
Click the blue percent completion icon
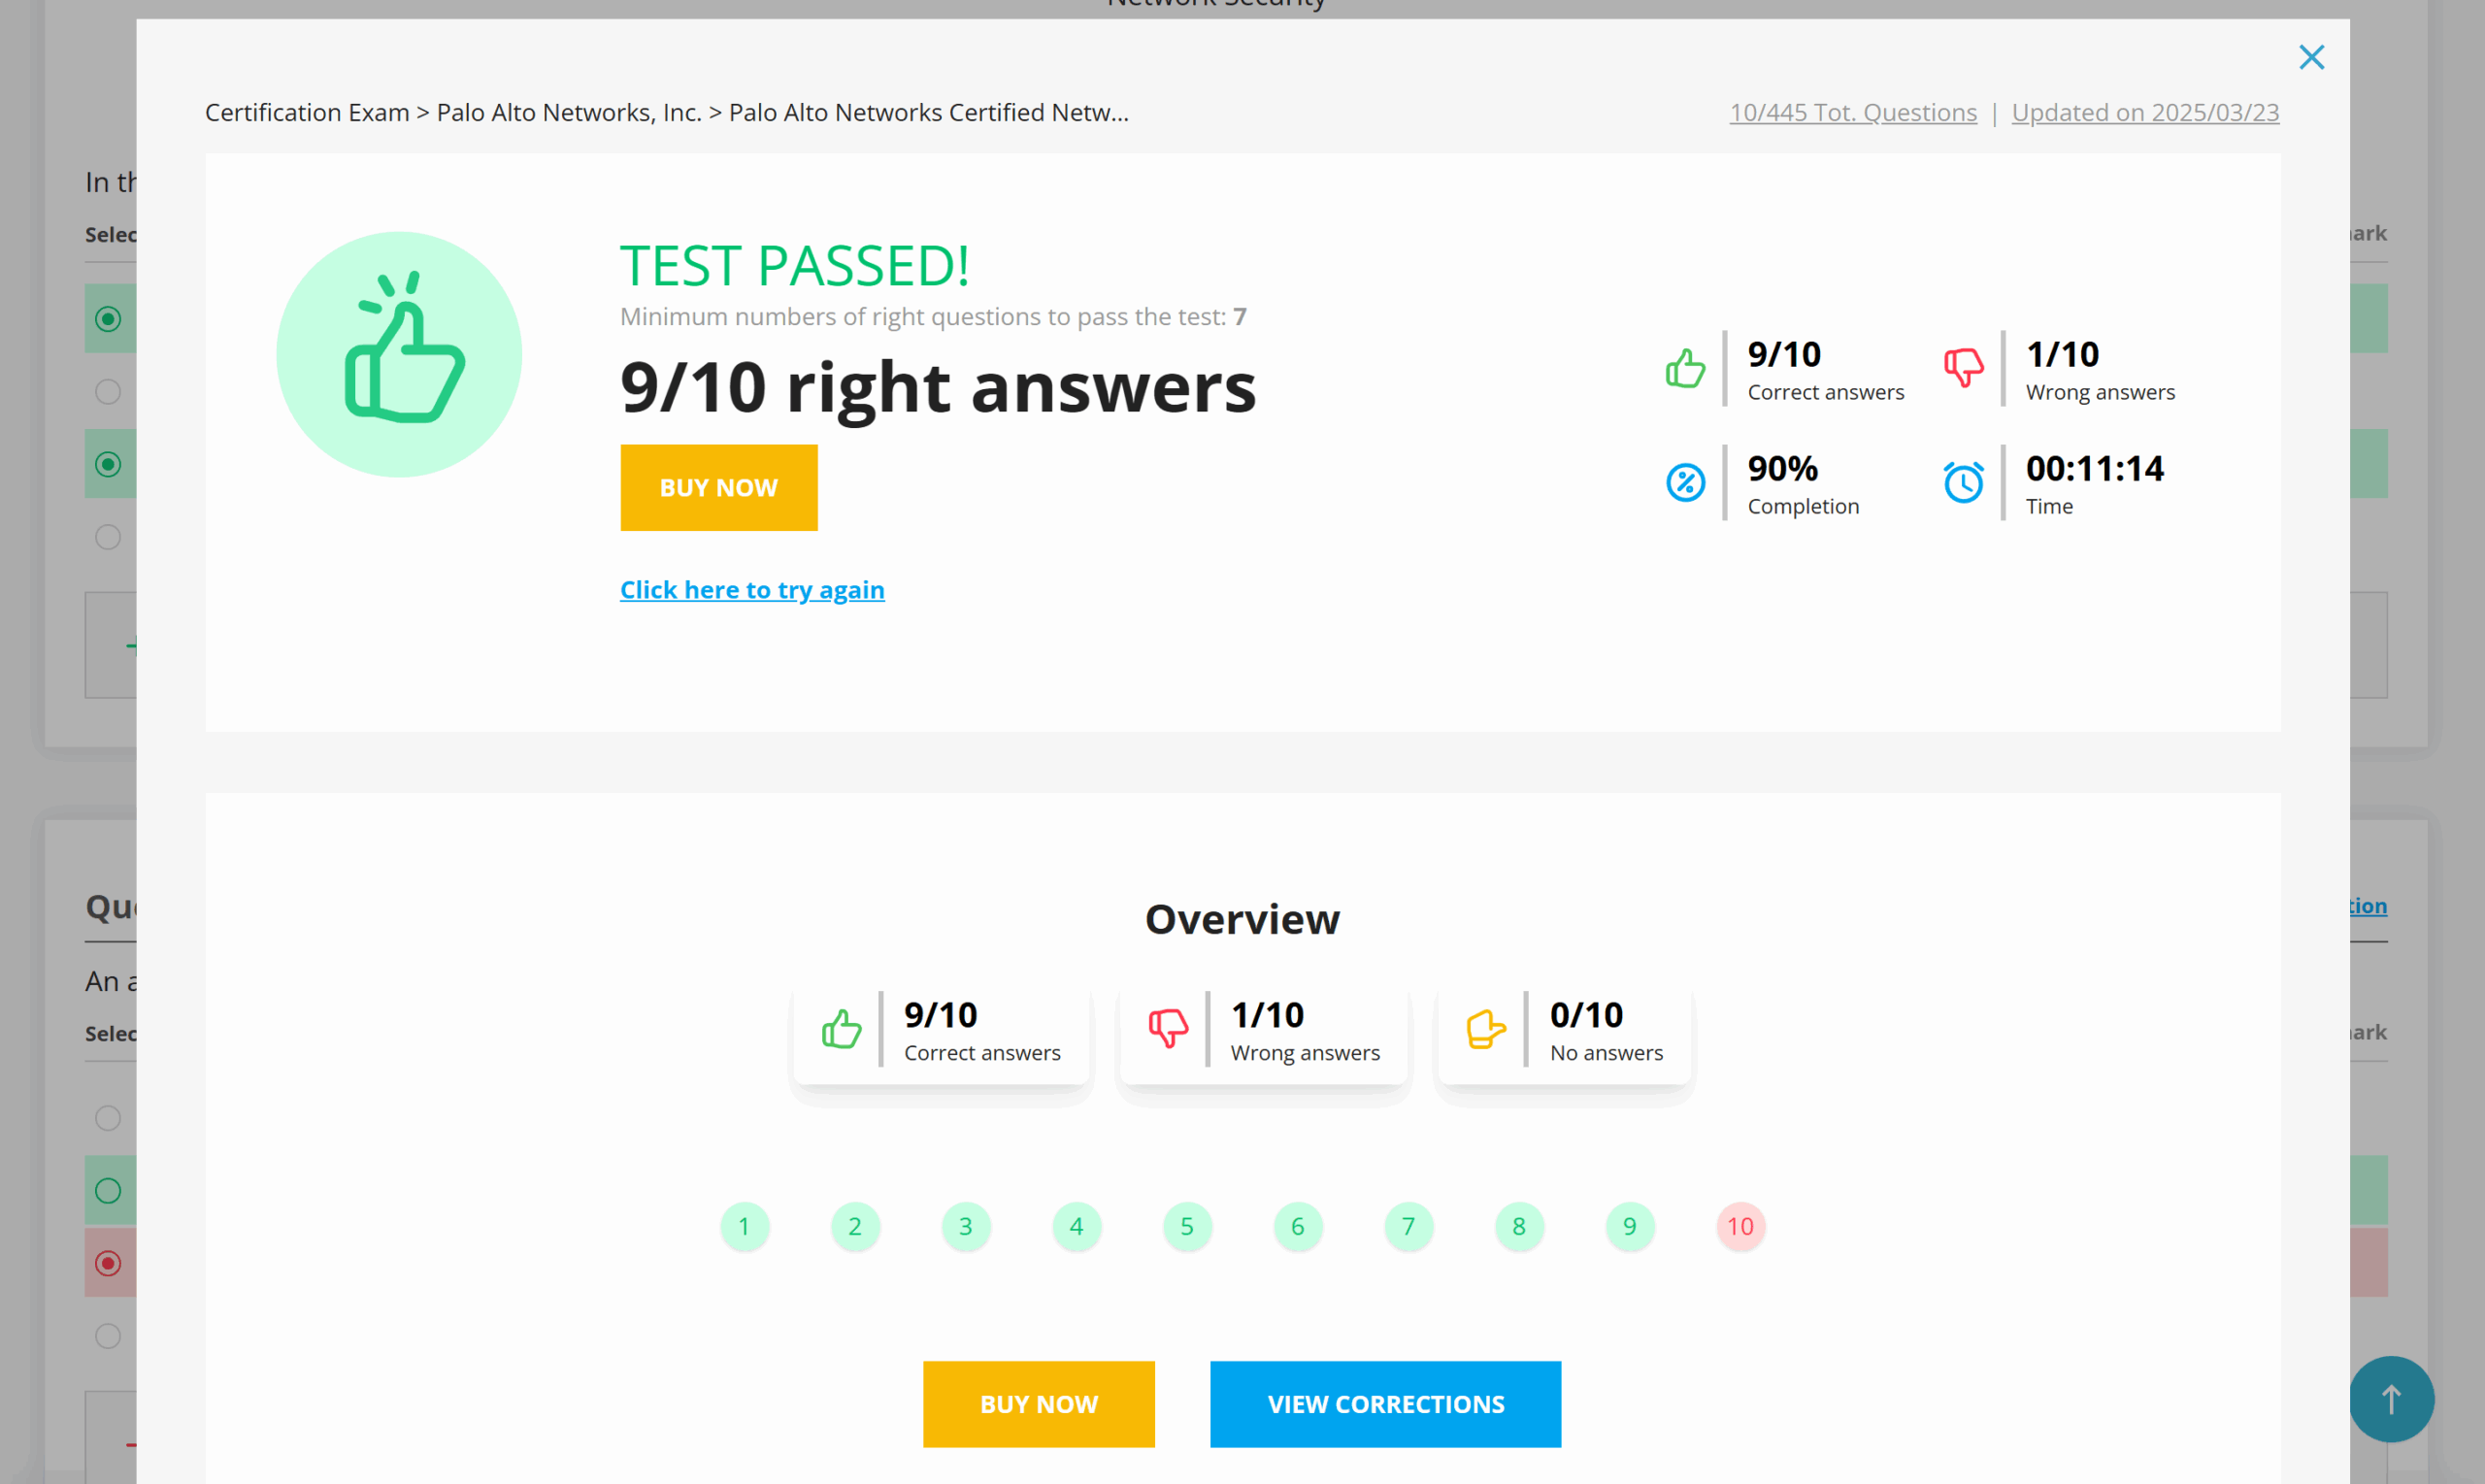[1685, 483]
